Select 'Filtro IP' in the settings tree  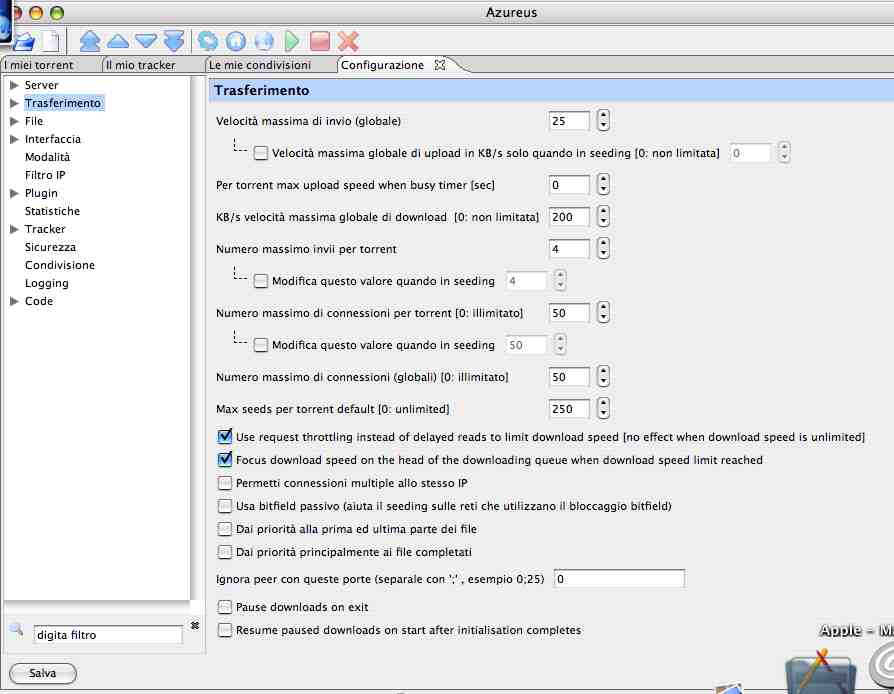[45, 175]
